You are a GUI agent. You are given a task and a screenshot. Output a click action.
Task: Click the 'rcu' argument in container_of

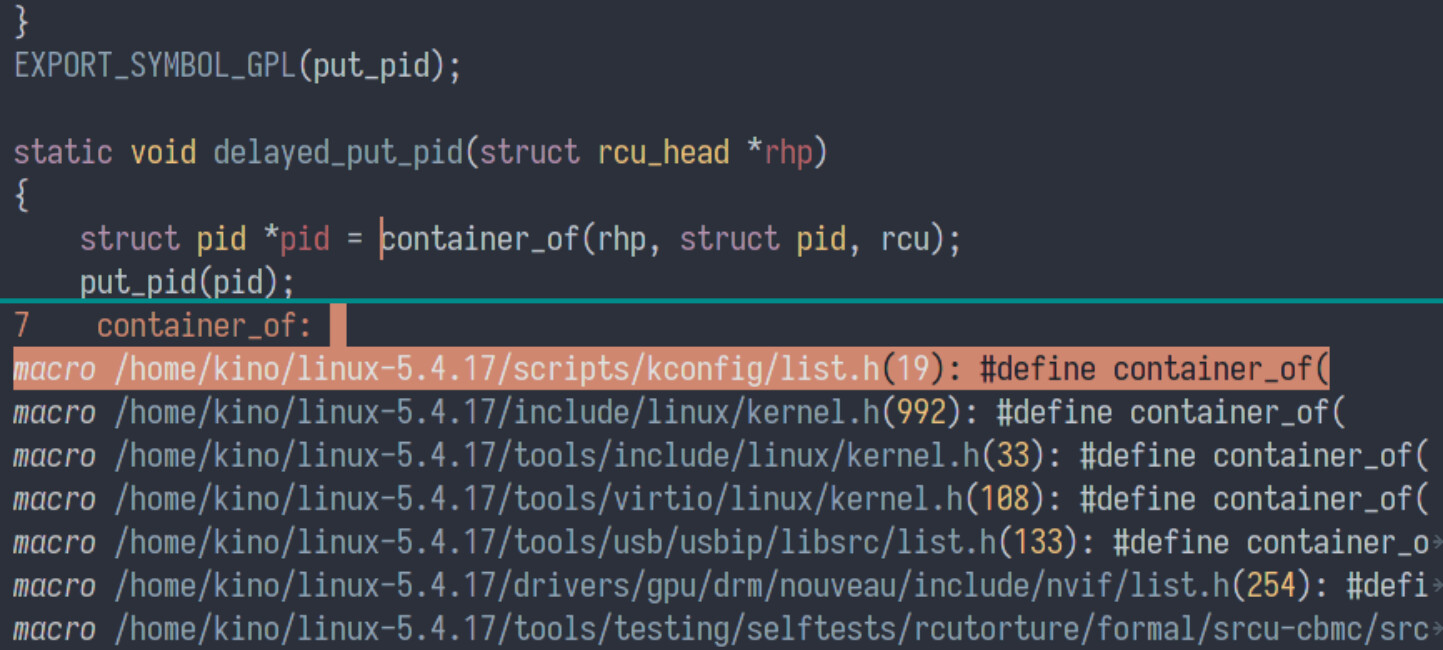pyautogui.click(x=905, y=241)
